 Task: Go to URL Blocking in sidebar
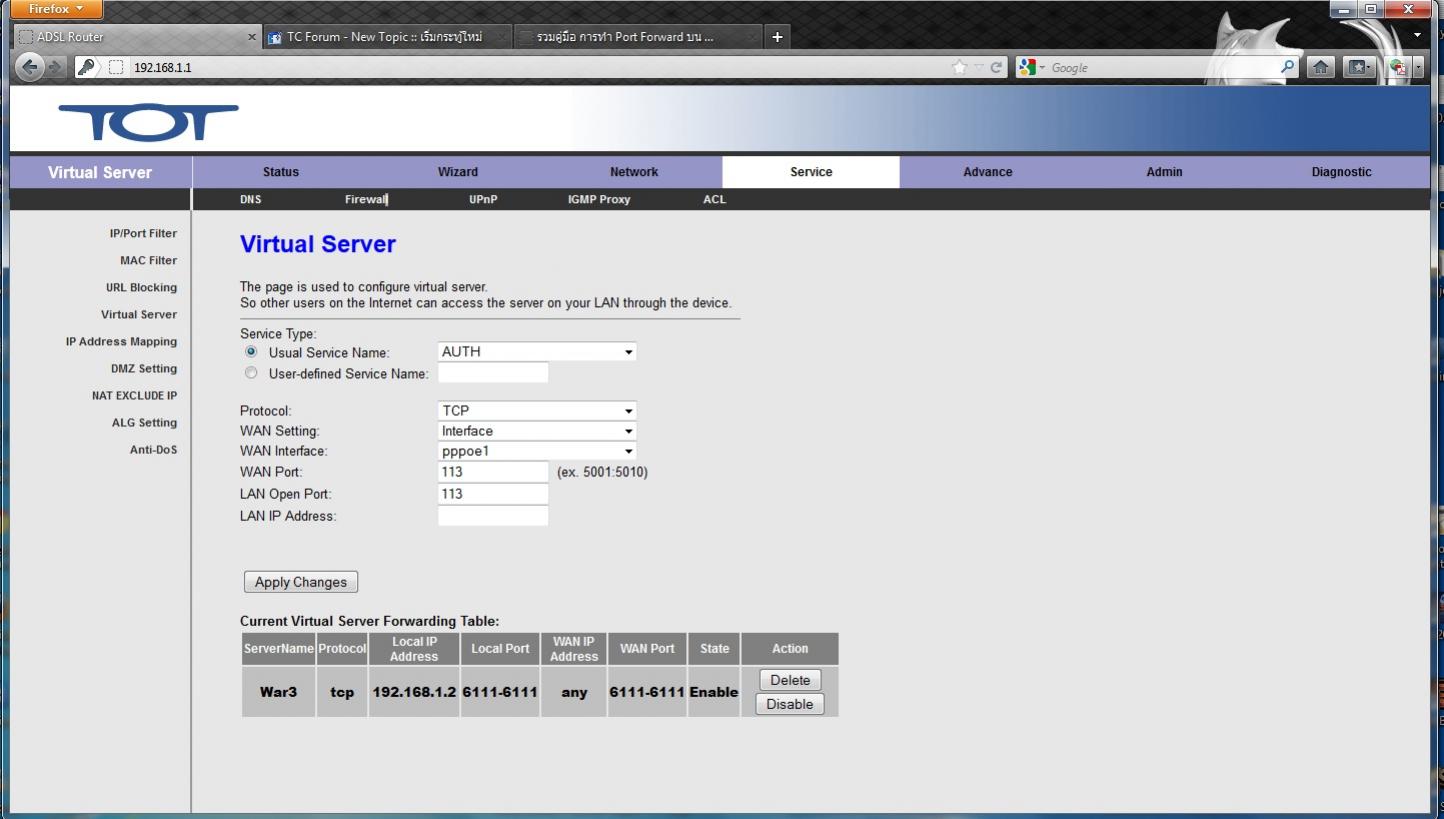(x=141, y=287)
